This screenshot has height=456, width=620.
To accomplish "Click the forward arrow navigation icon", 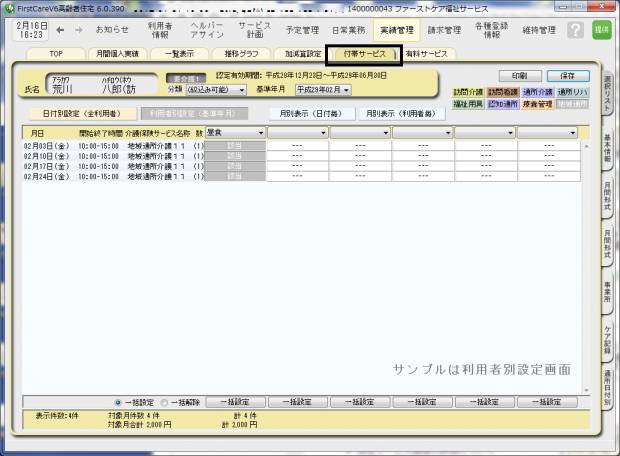I will [x=77, y=29].
